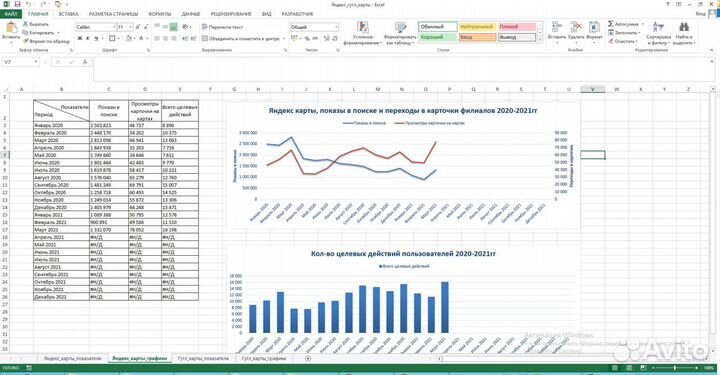720x375 pixels.
Task: Redo the action in quick access toolbar
Action: (43, 4)
